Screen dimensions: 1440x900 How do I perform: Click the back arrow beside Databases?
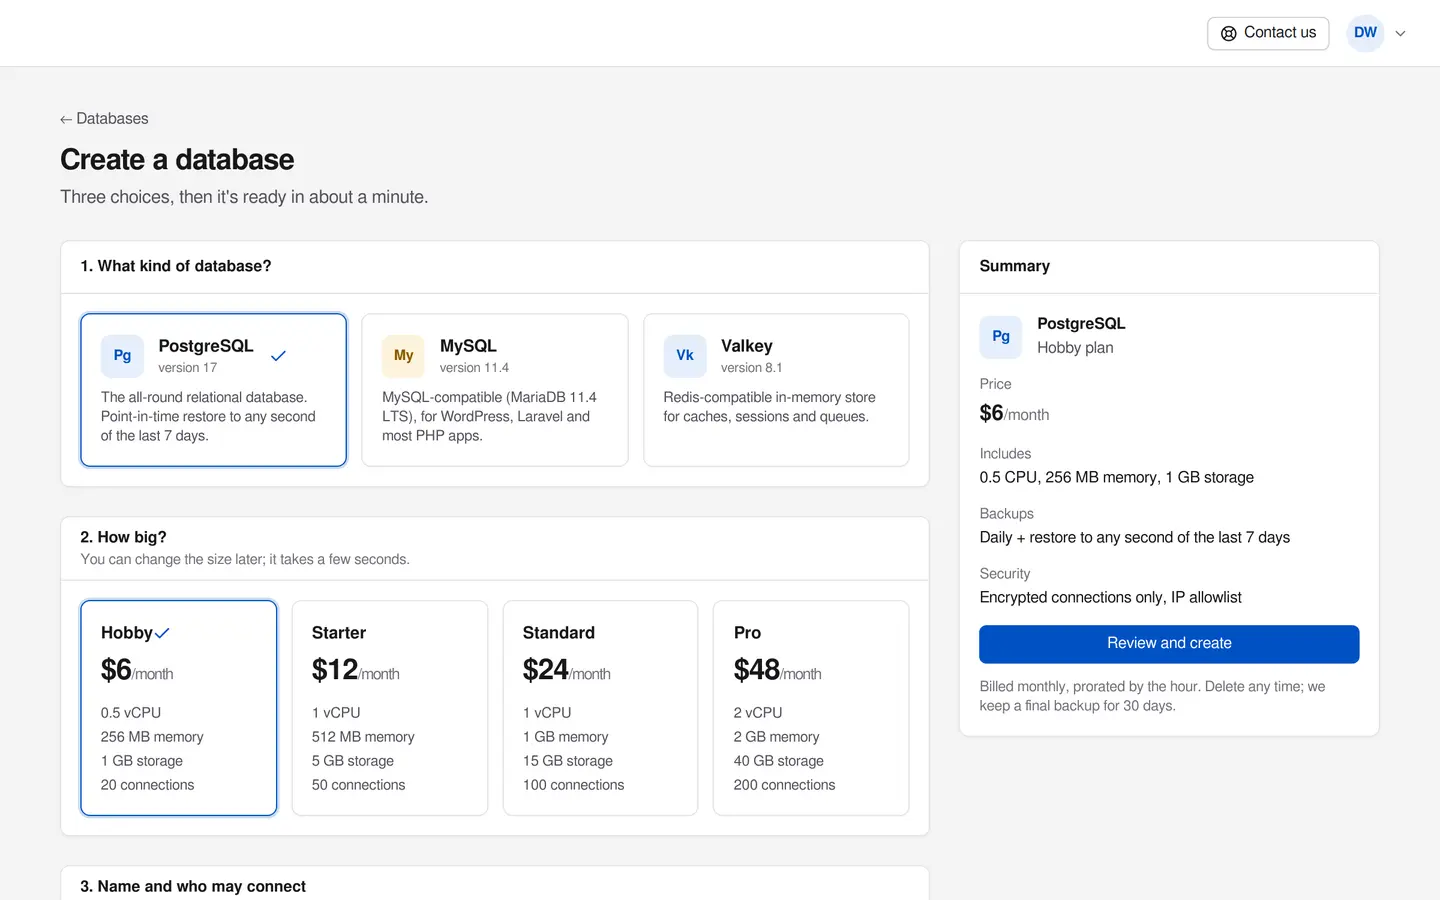point(66,119)
